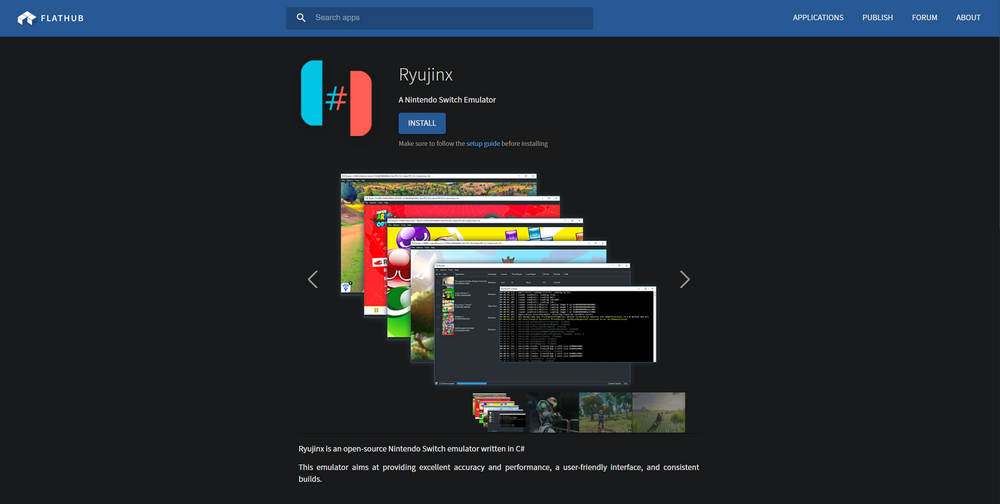
Task: Click the Flathub logo icon
Action: pos(26,18)
